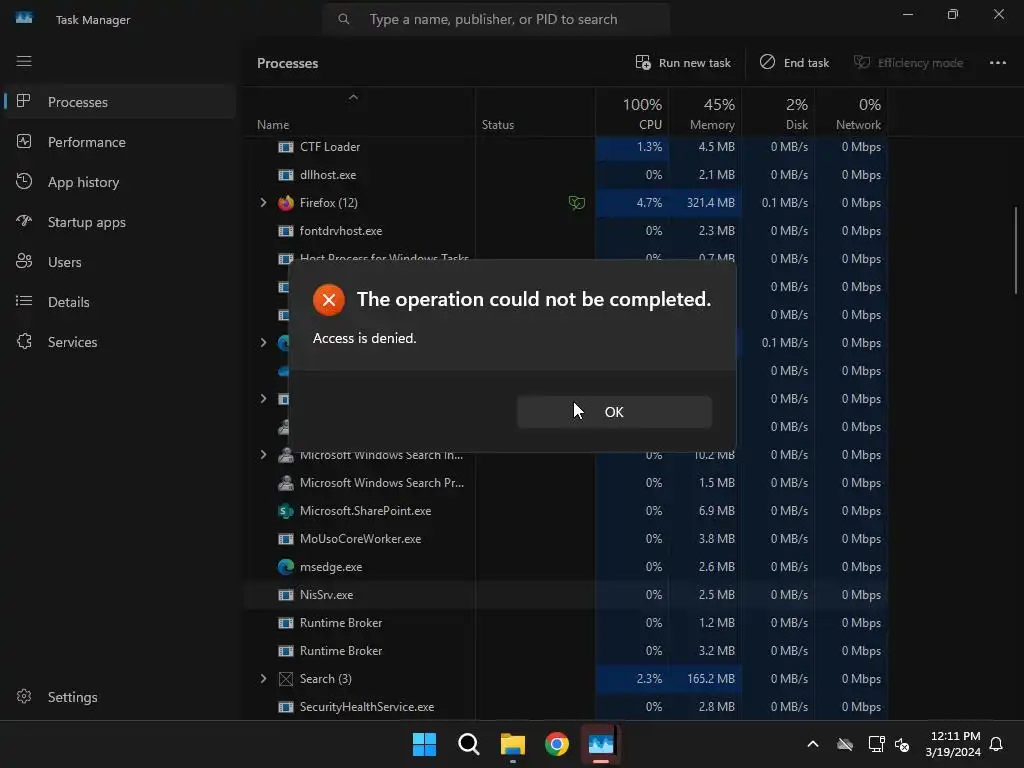Select Microsoft Windows Search Pr... process
The width and height of the screenshot is (1024, 768).
pyautogui.click(x=566, y=483)
